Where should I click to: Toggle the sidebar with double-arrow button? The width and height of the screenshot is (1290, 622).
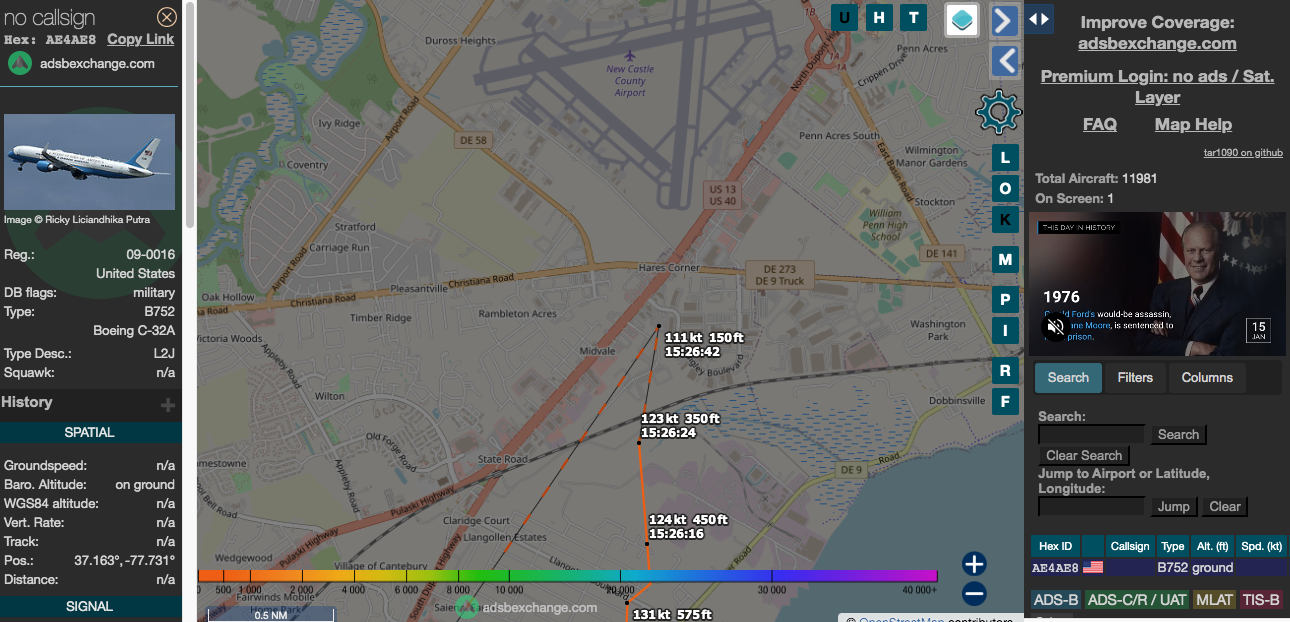(1039, 19)
